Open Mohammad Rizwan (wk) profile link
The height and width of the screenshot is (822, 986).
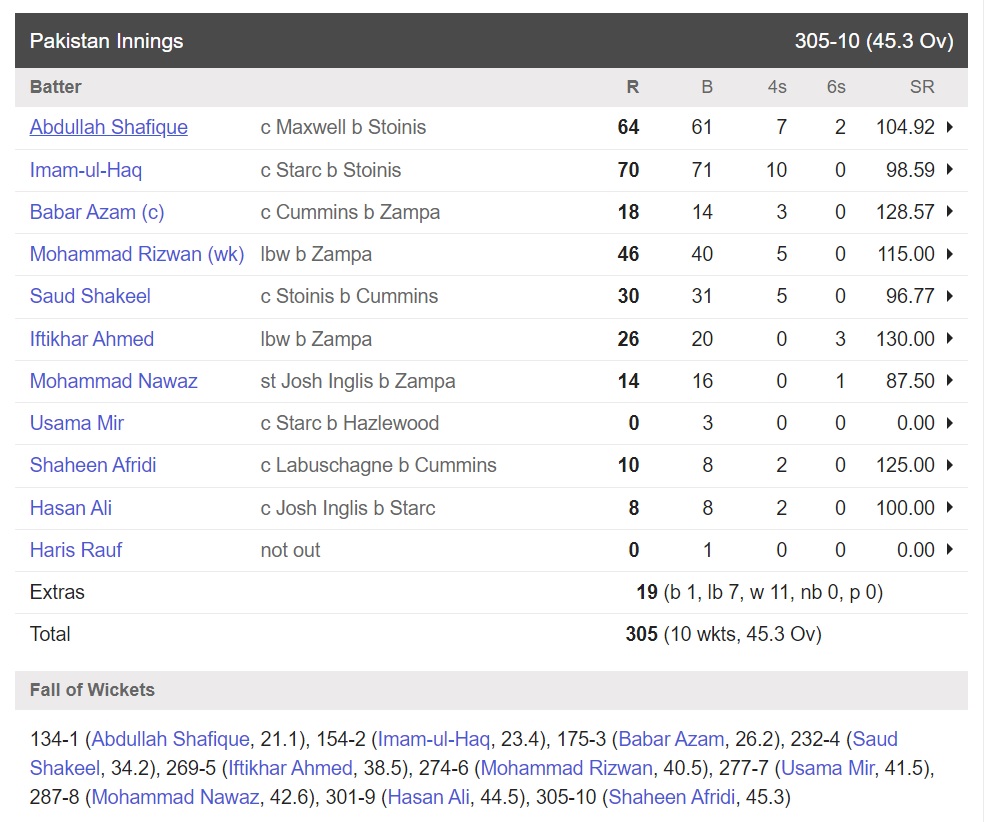point(137,254)
